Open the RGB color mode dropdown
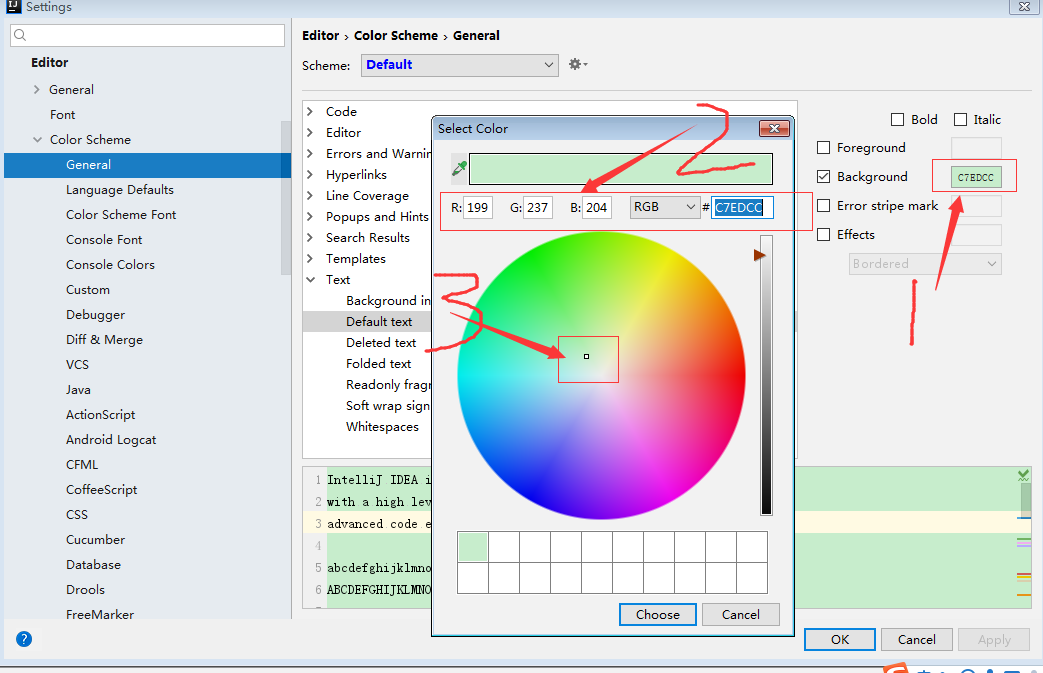 click(x=665, y=207)
